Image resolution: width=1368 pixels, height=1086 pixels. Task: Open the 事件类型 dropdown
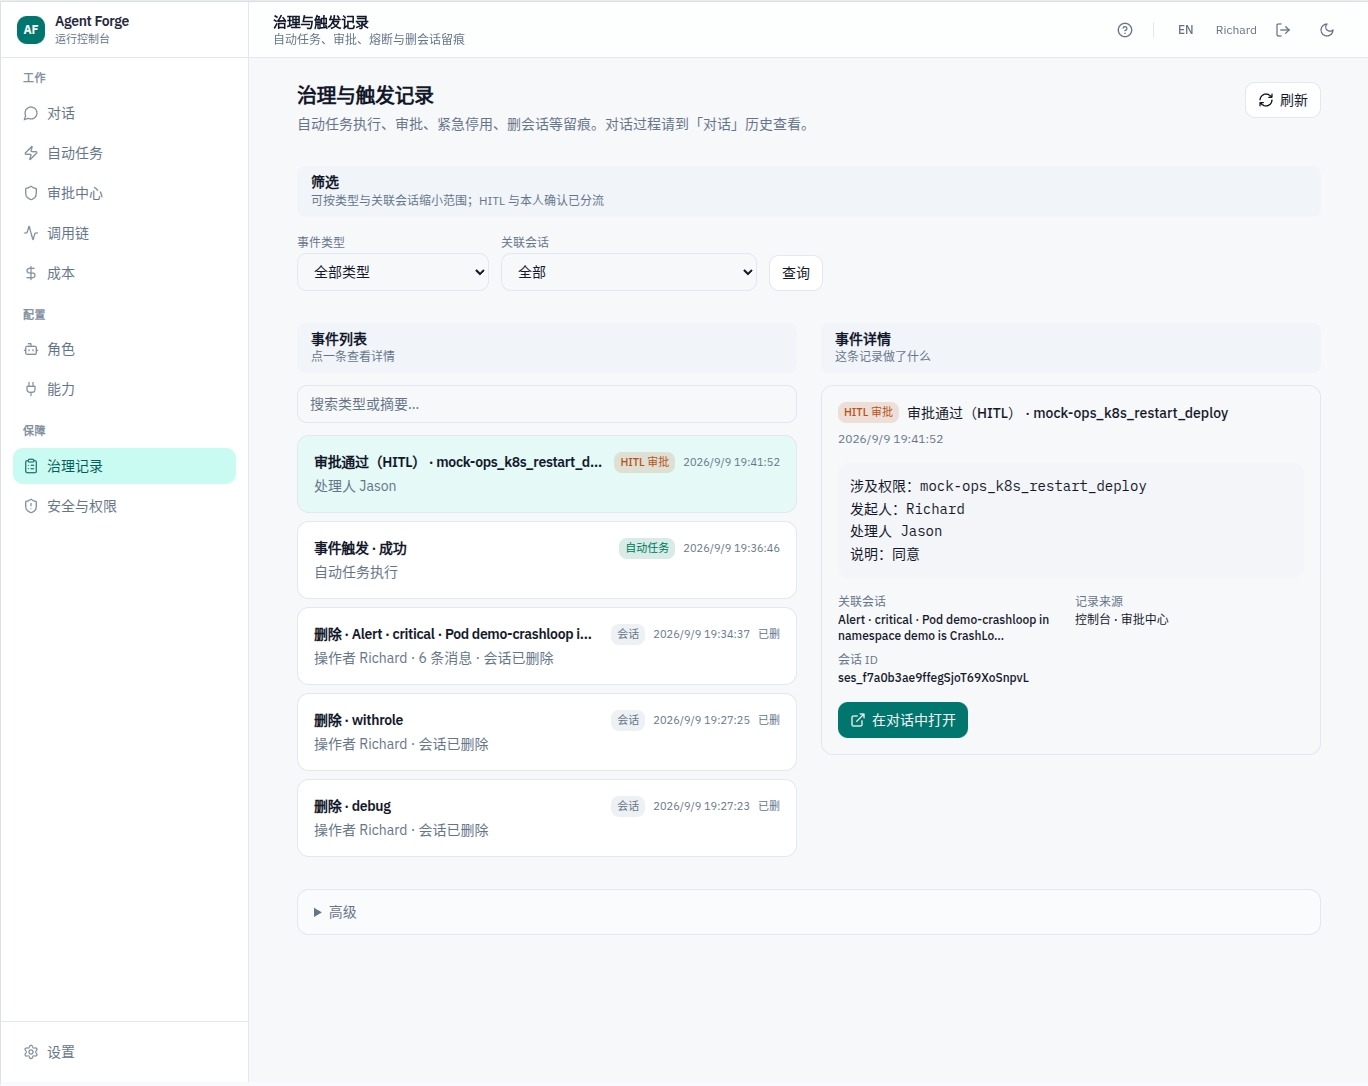pyautogui.click(x=393, y=272)
